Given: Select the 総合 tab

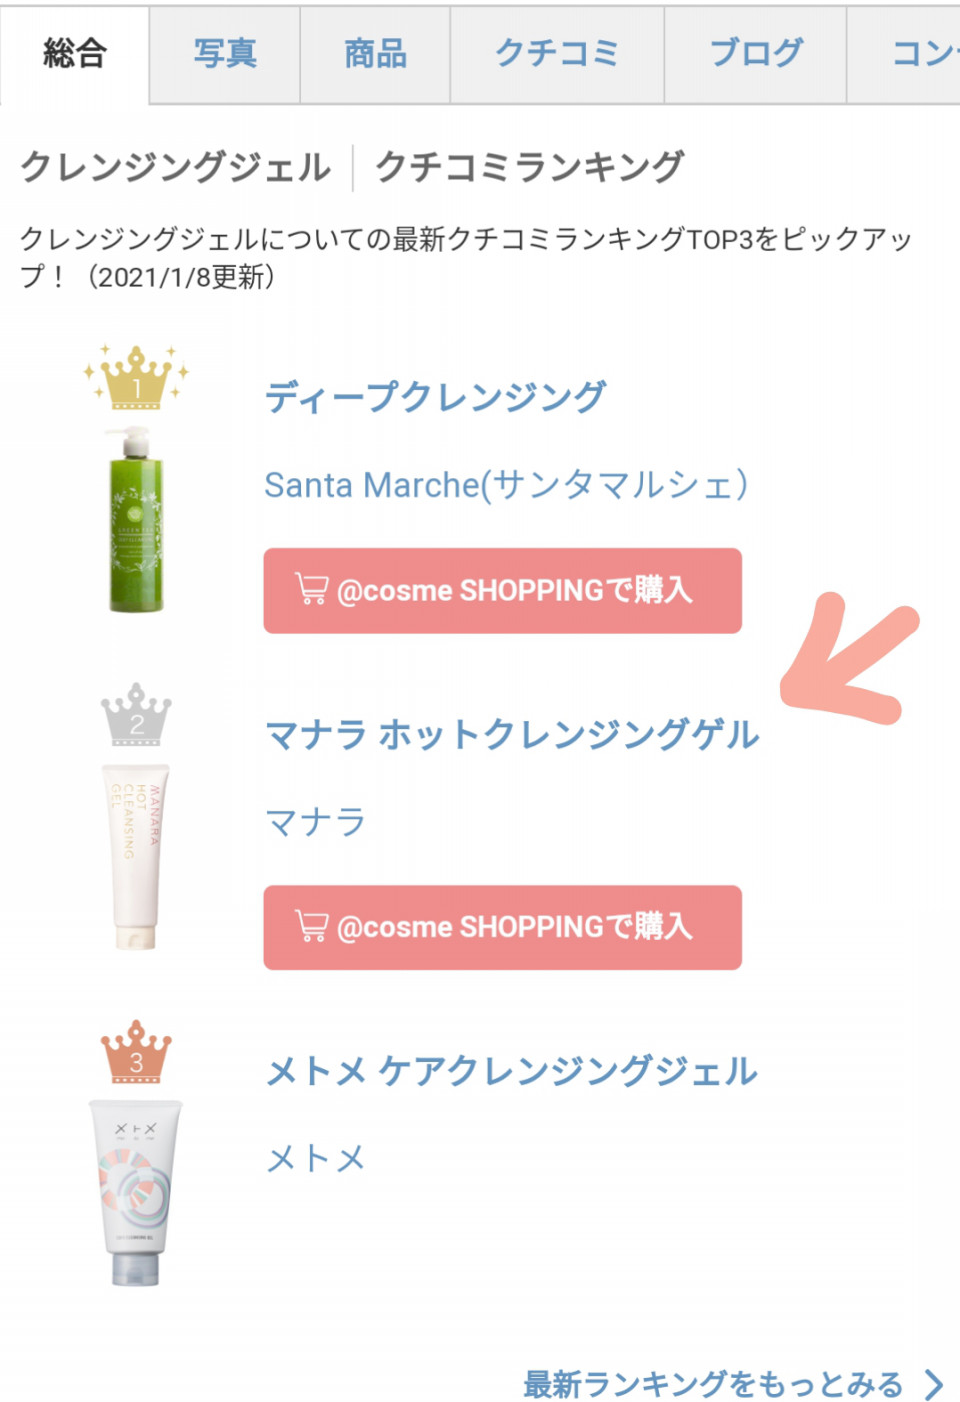Looking at the screenshot, I should tap(75, 54).
